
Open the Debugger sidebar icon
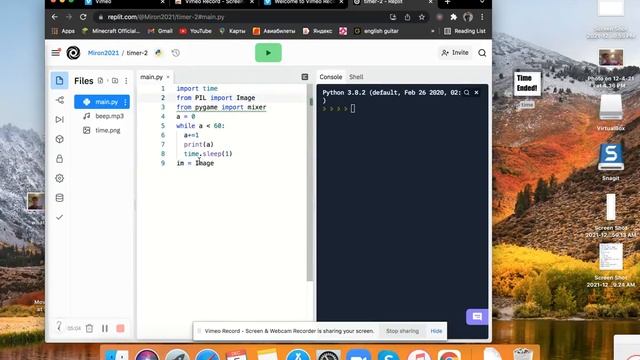(60, 120)
